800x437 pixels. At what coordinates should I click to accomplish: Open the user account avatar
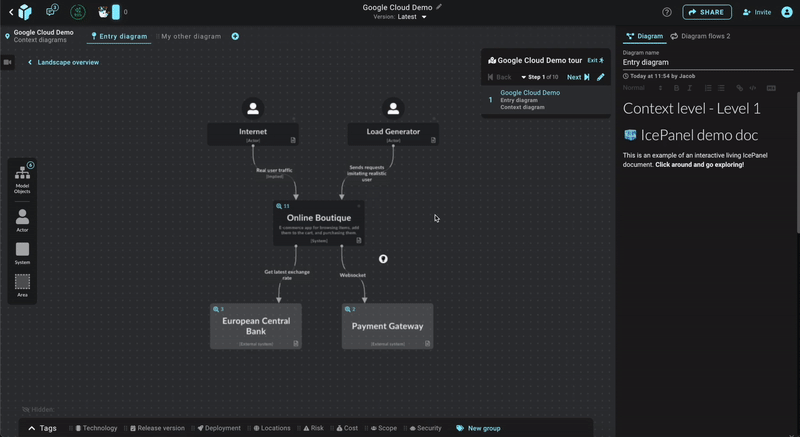click(787, 12)
